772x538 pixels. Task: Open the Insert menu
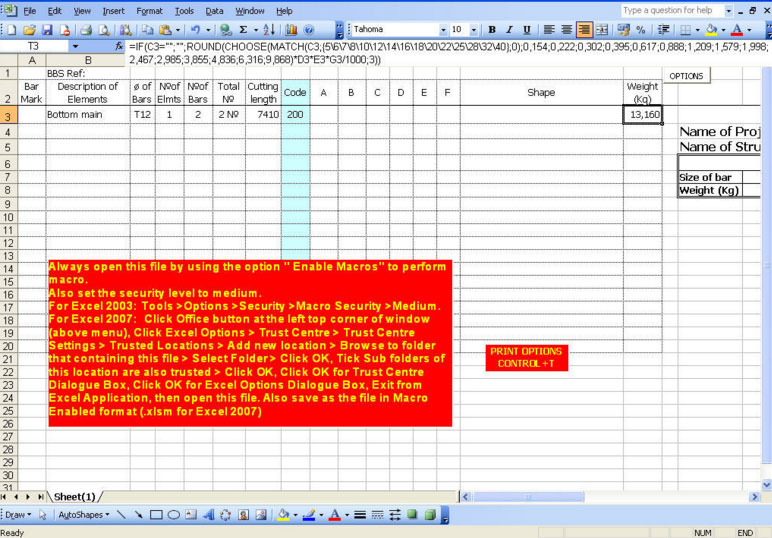(x=114, y=10)
